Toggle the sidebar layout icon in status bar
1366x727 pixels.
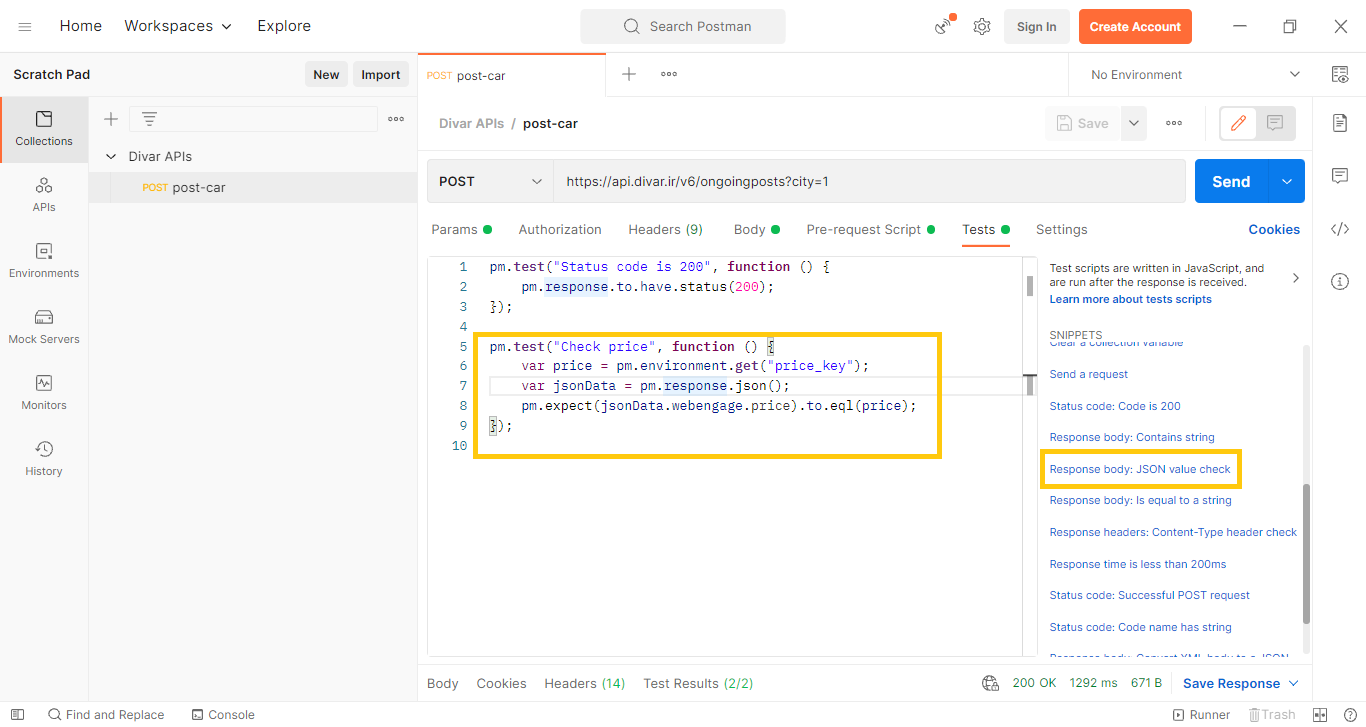[17, 715]
